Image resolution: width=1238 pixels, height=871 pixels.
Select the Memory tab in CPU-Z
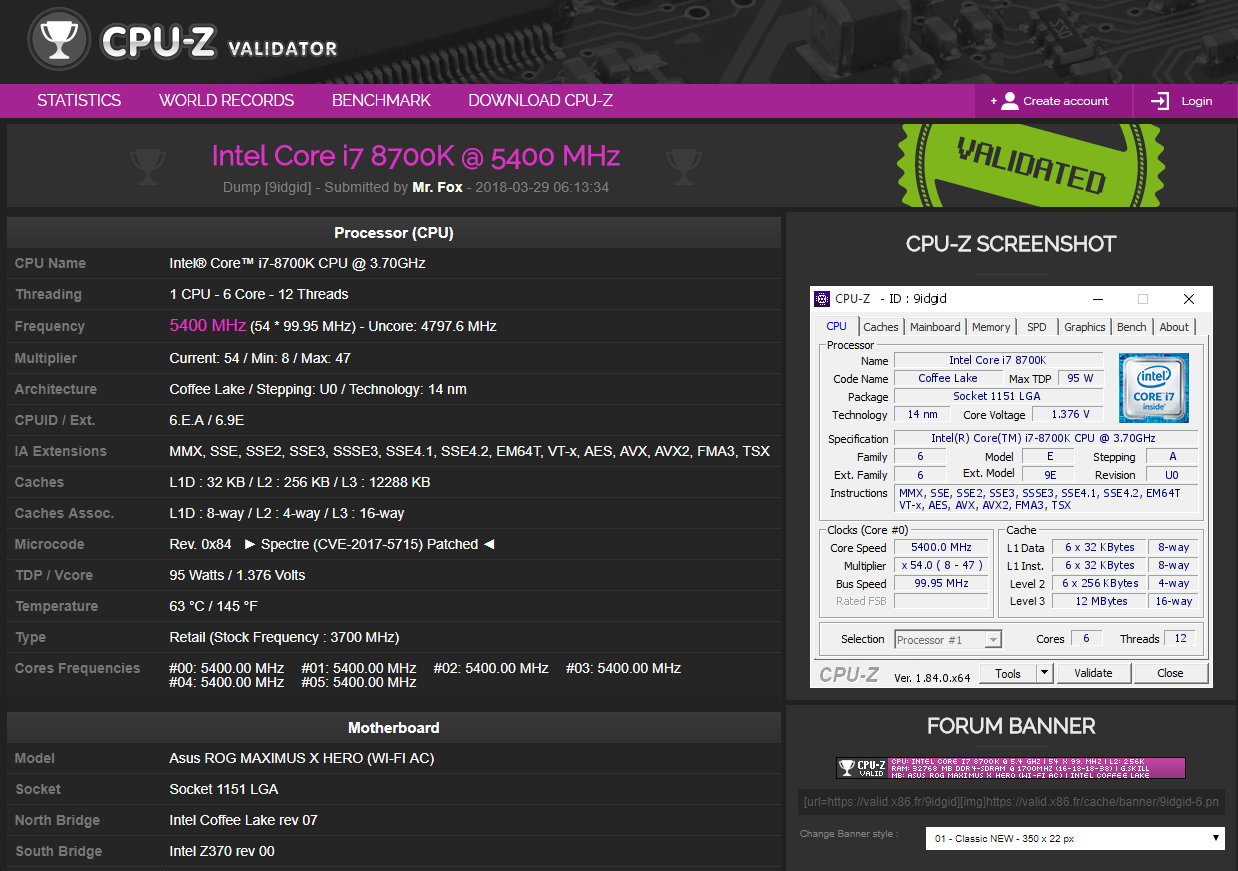991,327
